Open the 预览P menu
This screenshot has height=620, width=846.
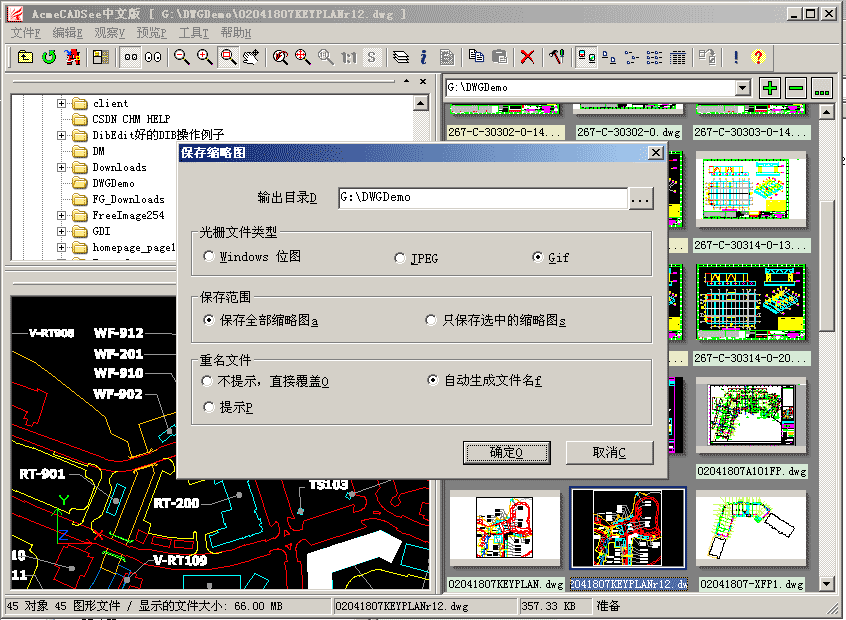point(152,33)
